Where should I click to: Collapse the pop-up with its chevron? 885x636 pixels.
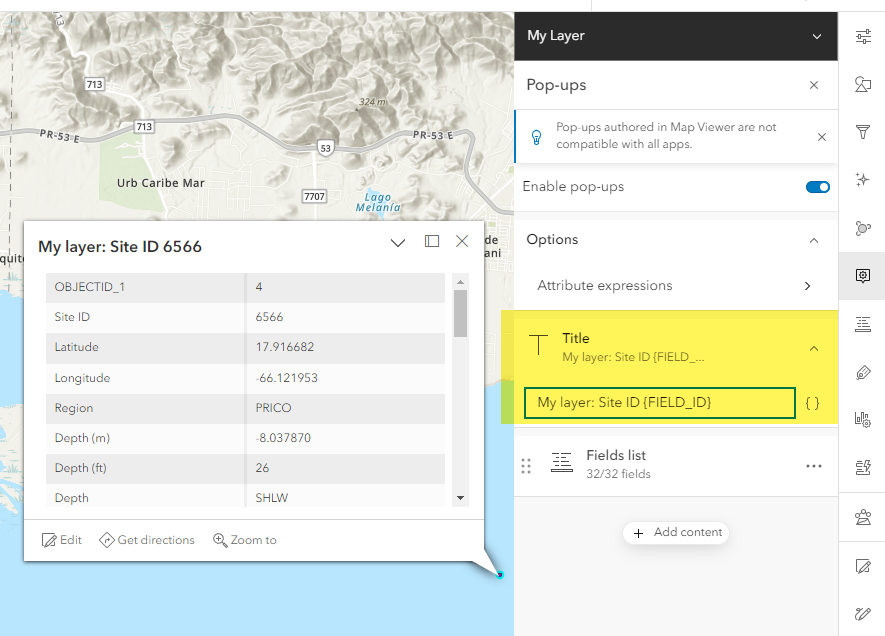pyautogui.click(x=397, y=242)
